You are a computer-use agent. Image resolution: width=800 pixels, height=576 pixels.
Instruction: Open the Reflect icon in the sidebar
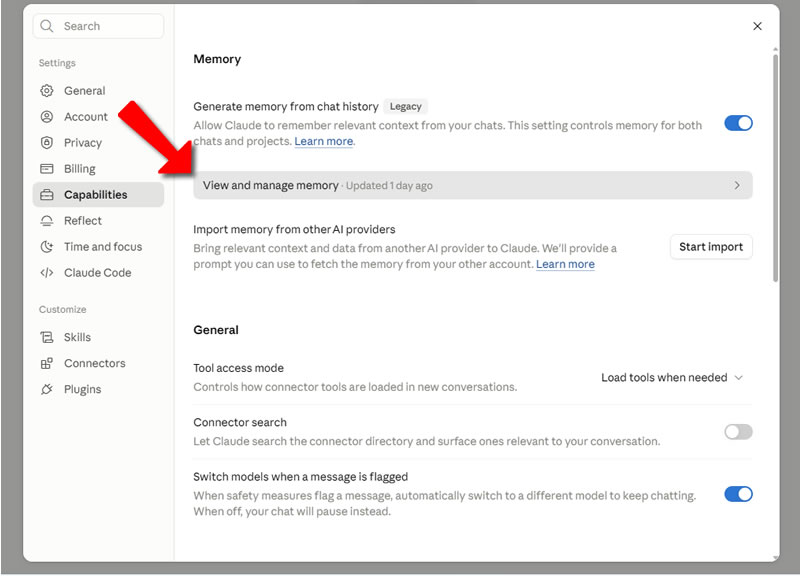click(x=46, y=221)
